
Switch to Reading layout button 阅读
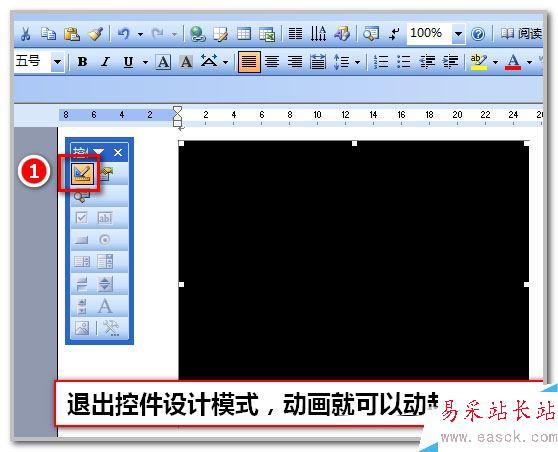tap(521, 33)
